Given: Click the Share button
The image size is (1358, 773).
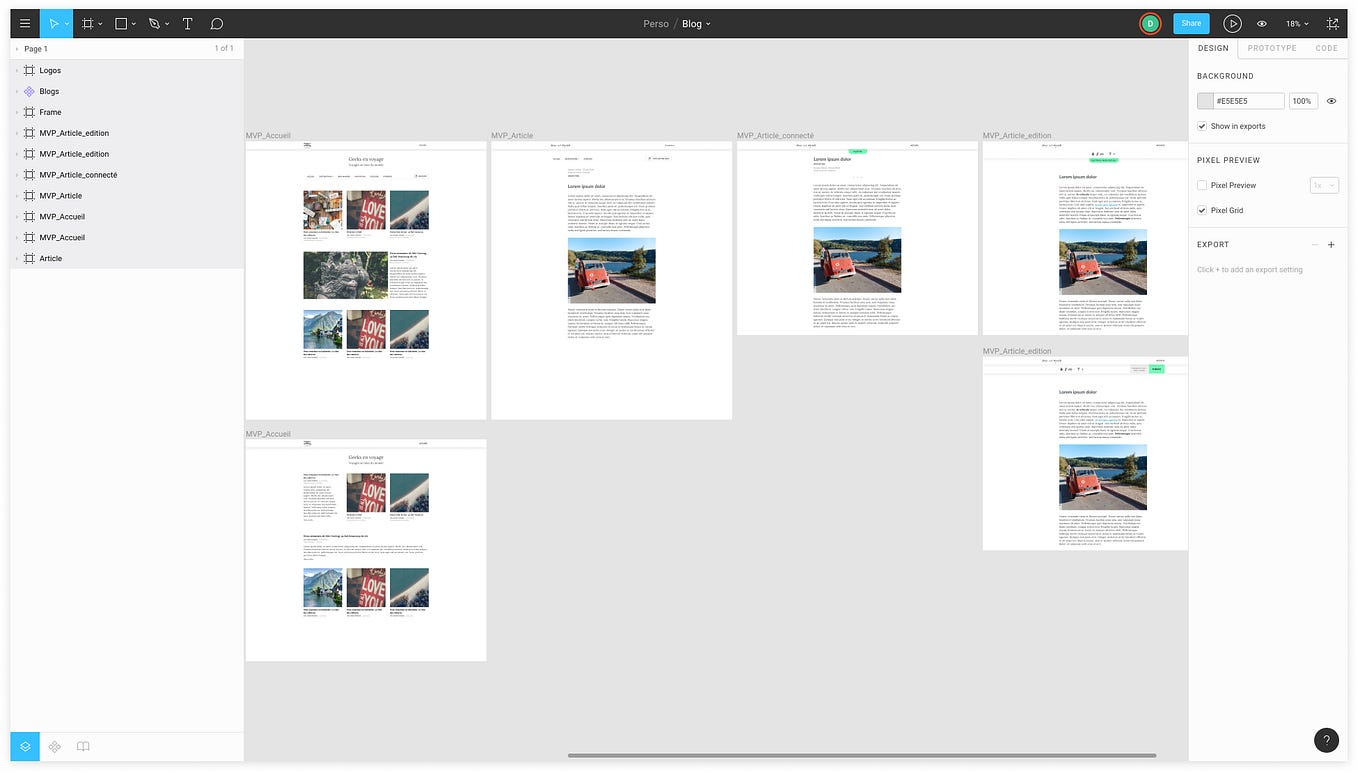Looking at the screenshot, I should pos(1191,23).
